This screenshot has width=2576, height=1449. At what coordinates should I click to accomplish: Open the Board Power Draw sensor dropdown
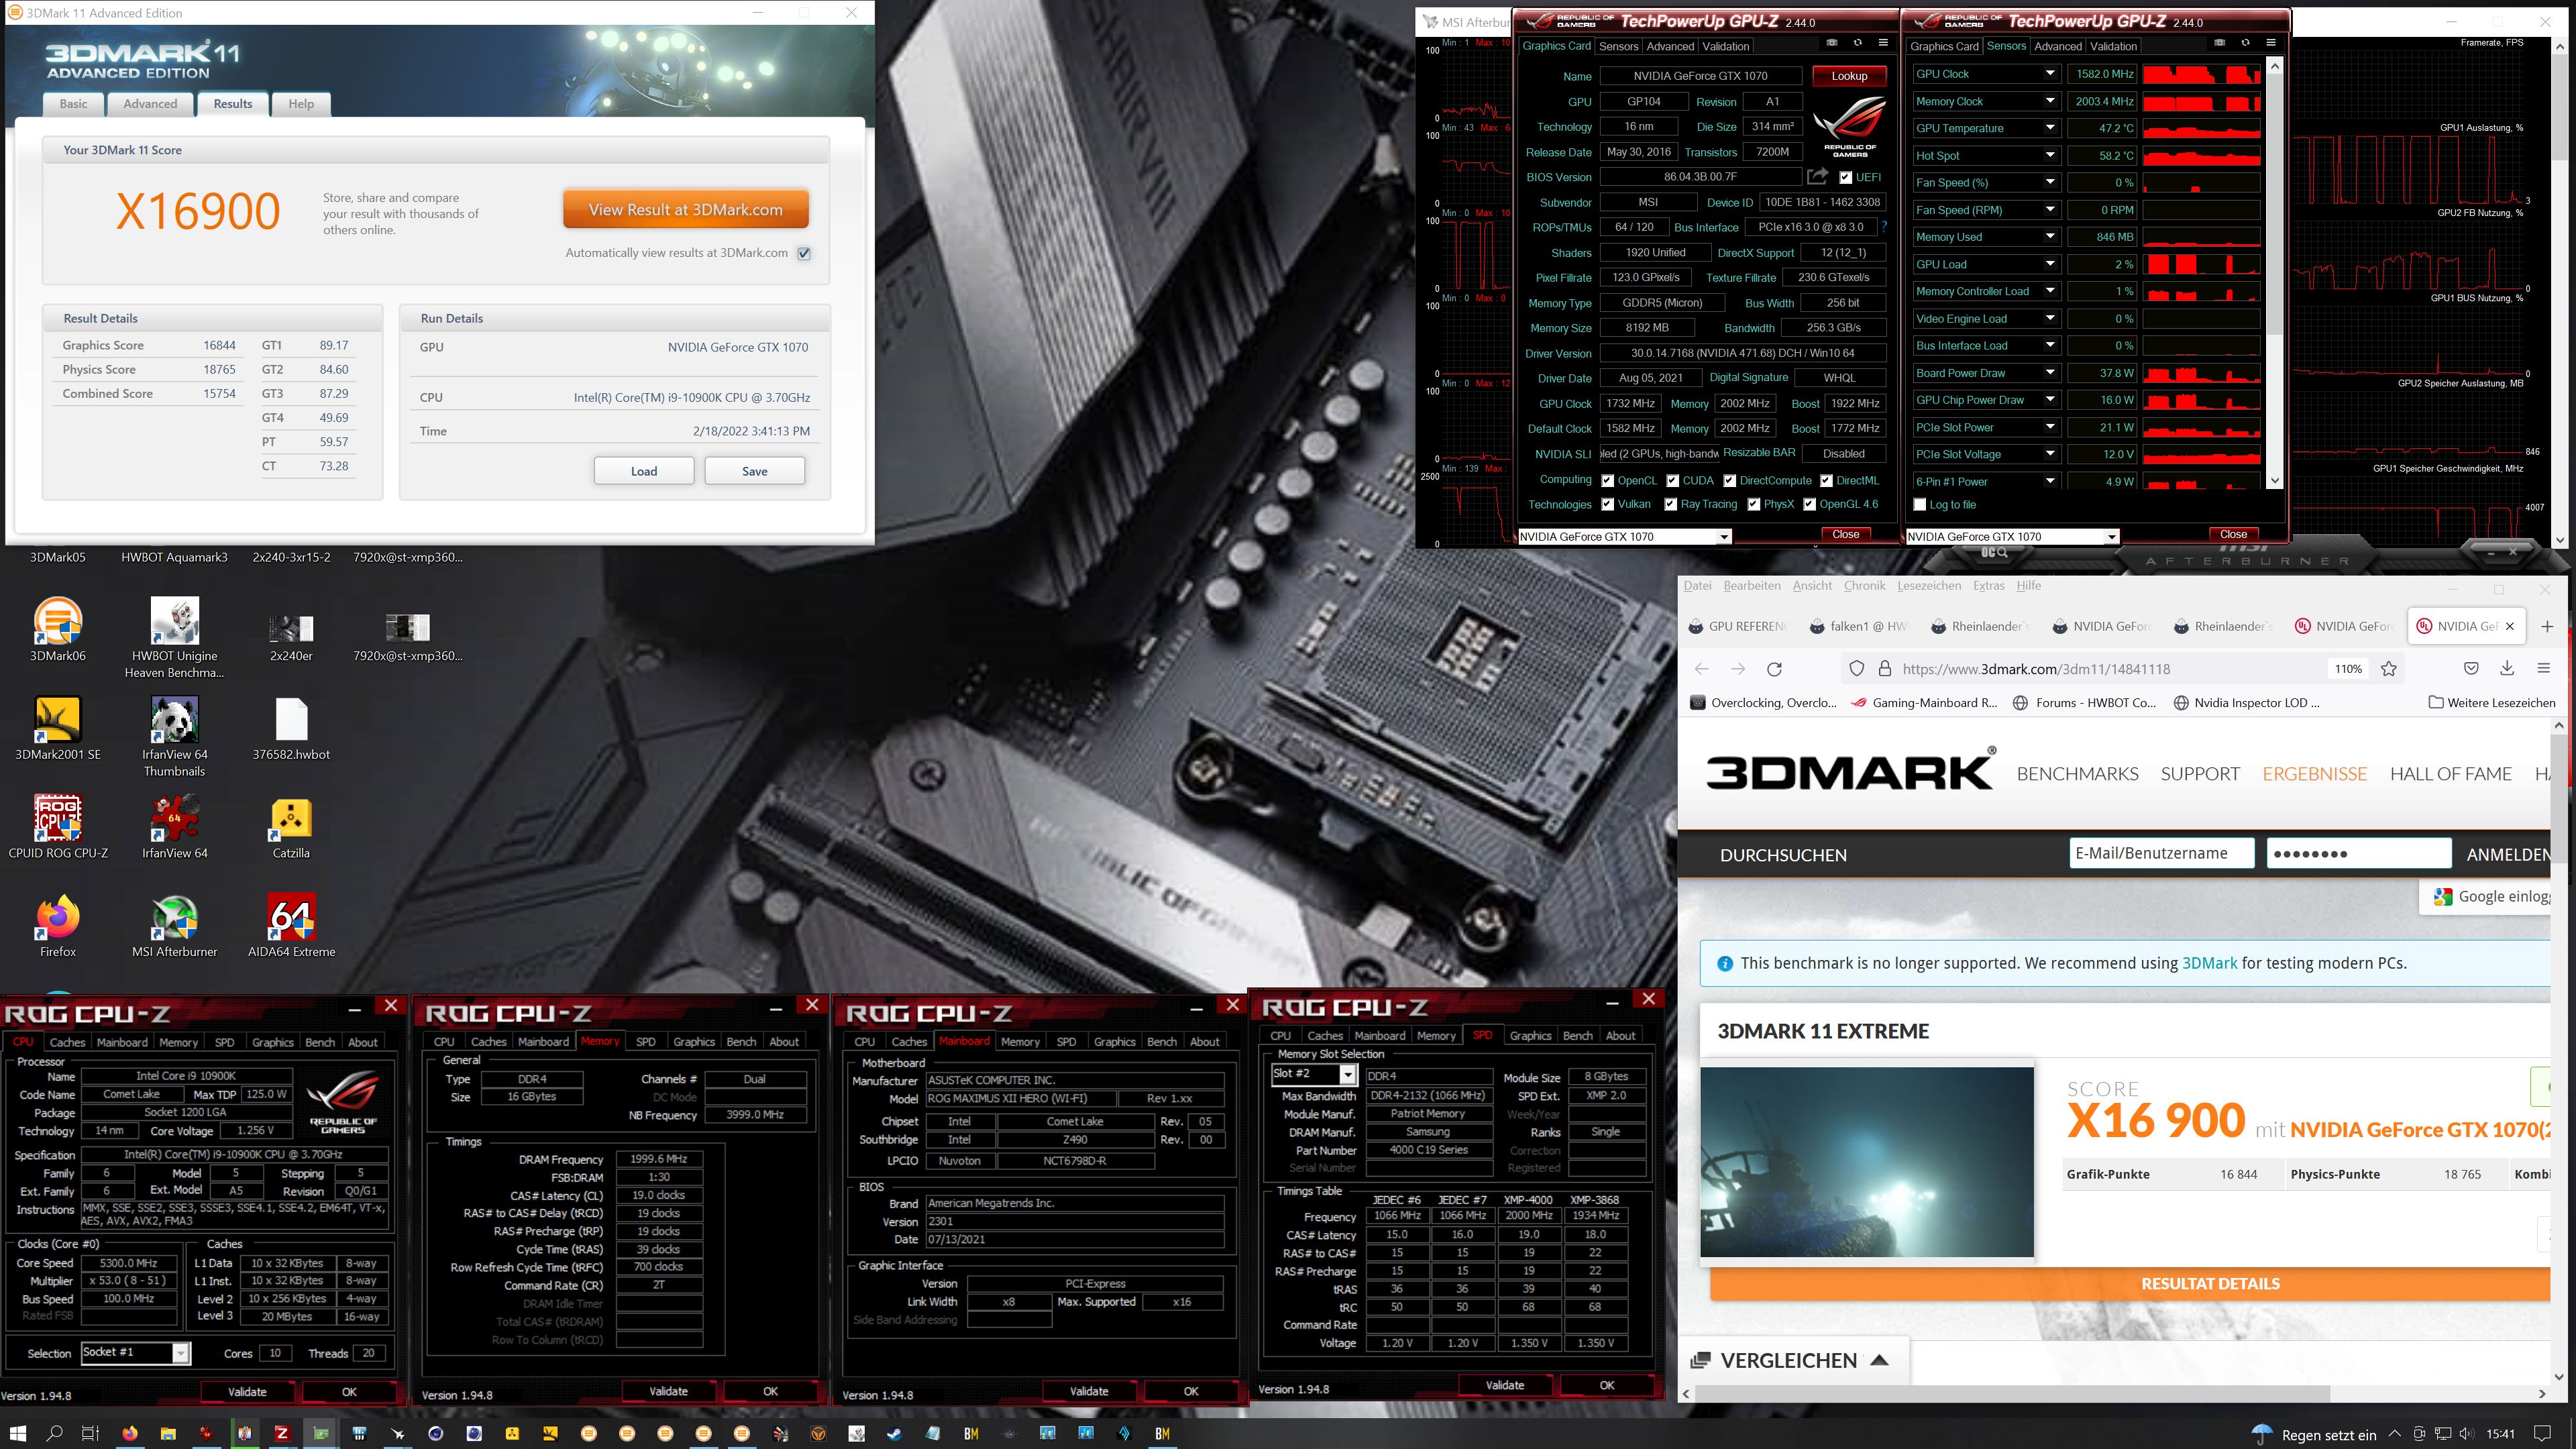(2050, 372)
